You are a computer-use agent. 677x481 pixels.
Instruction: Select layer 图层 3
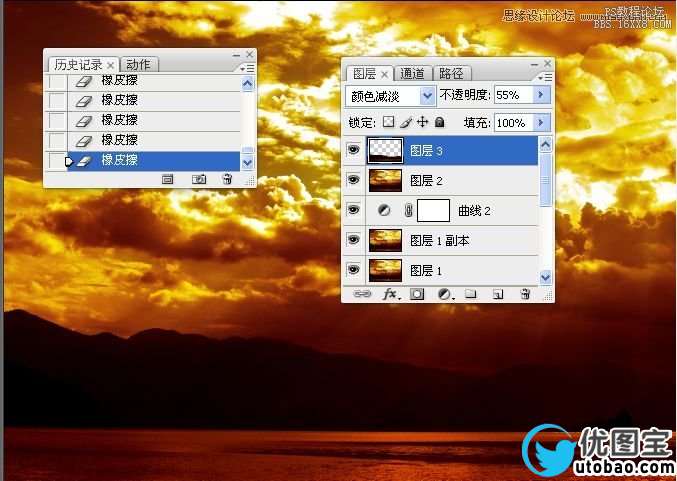click(x=452, y=150)
